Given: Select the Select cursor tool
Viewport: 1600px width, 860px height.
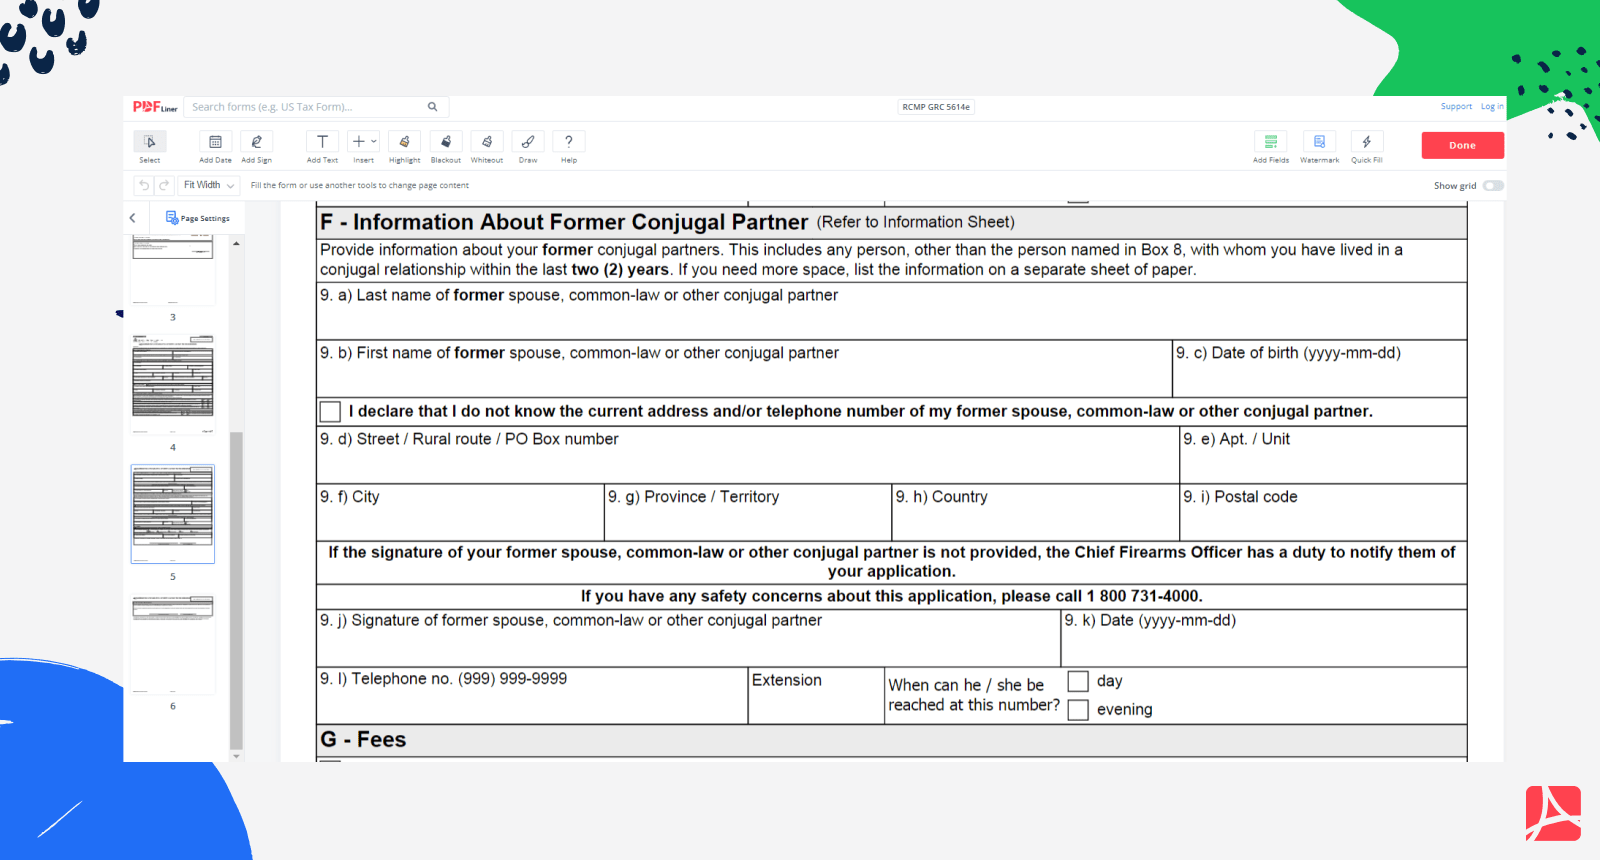Looking at the screenshot, I should pyautogui.click(x=149, y=142).
